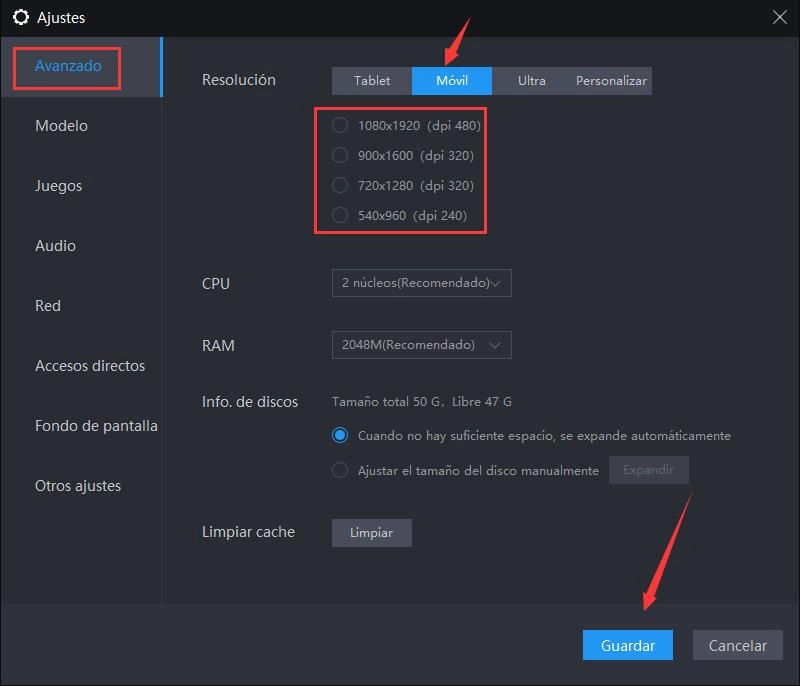
Task: Open the CPU núcleos dropdown
Action: point(421,283)
